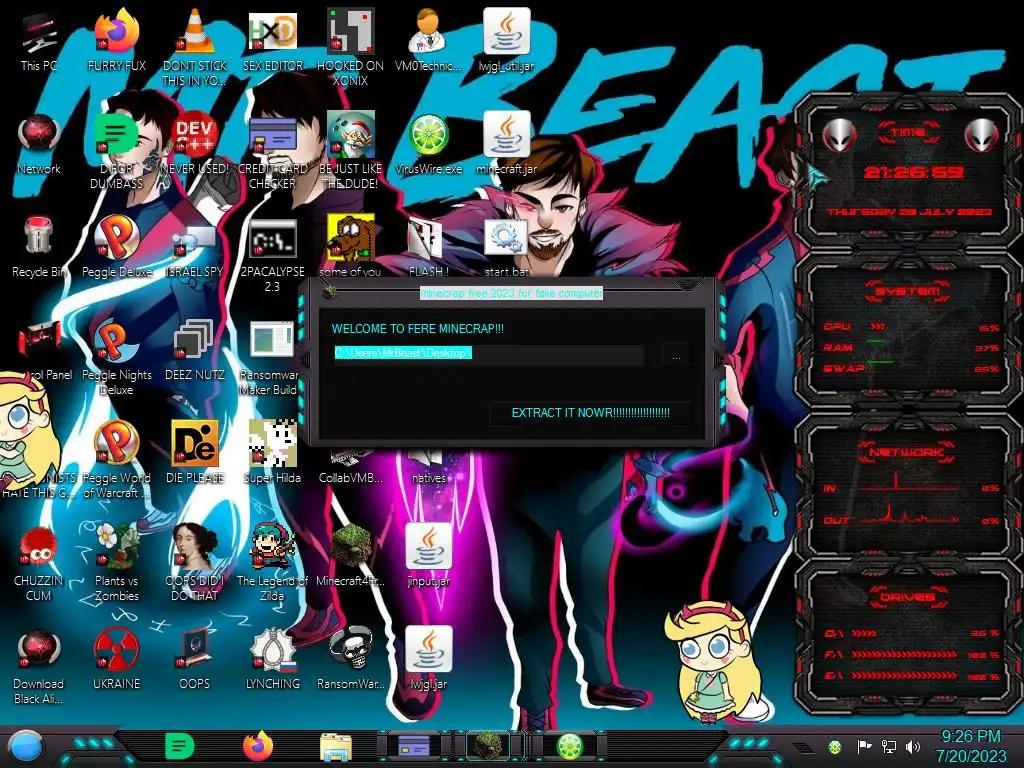Select the Peggle Deluxe shortcut
The image size is (1024, 768).
(116, 248)
